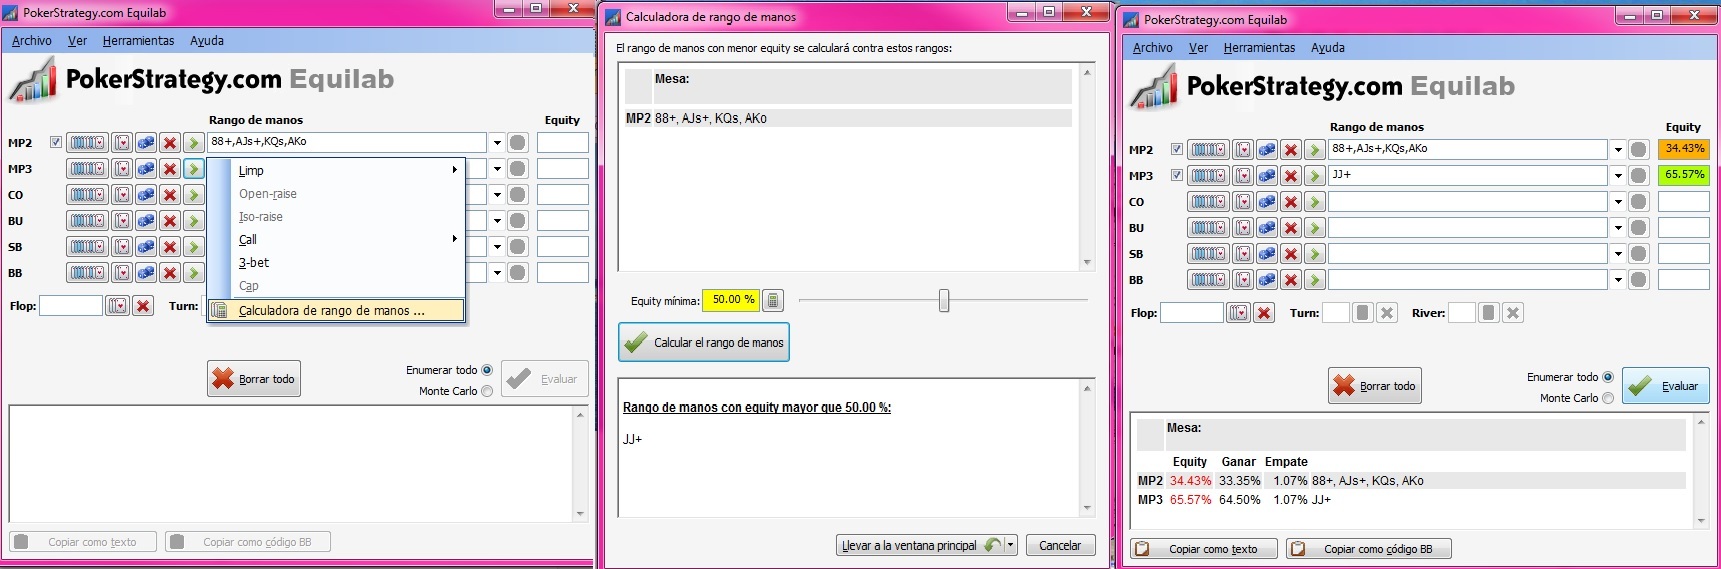The width and height of the screenshot is (1721, 569).
Task: Open hand range selector for SB in right window
Action: tap(1208, 254)
